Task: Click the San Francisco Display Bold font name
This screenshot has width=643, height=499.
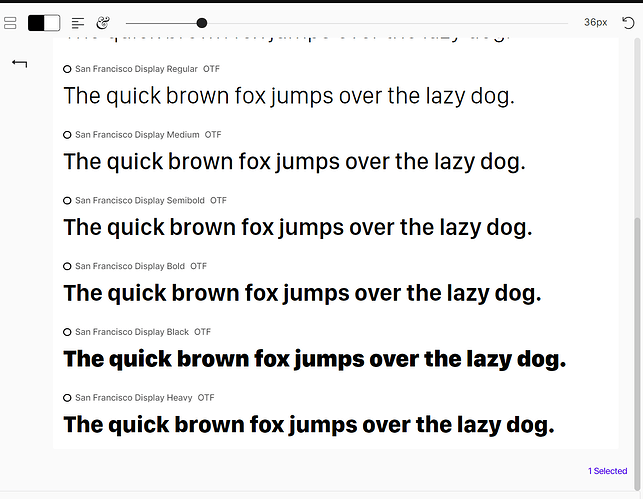Action: tap(130, 266)
